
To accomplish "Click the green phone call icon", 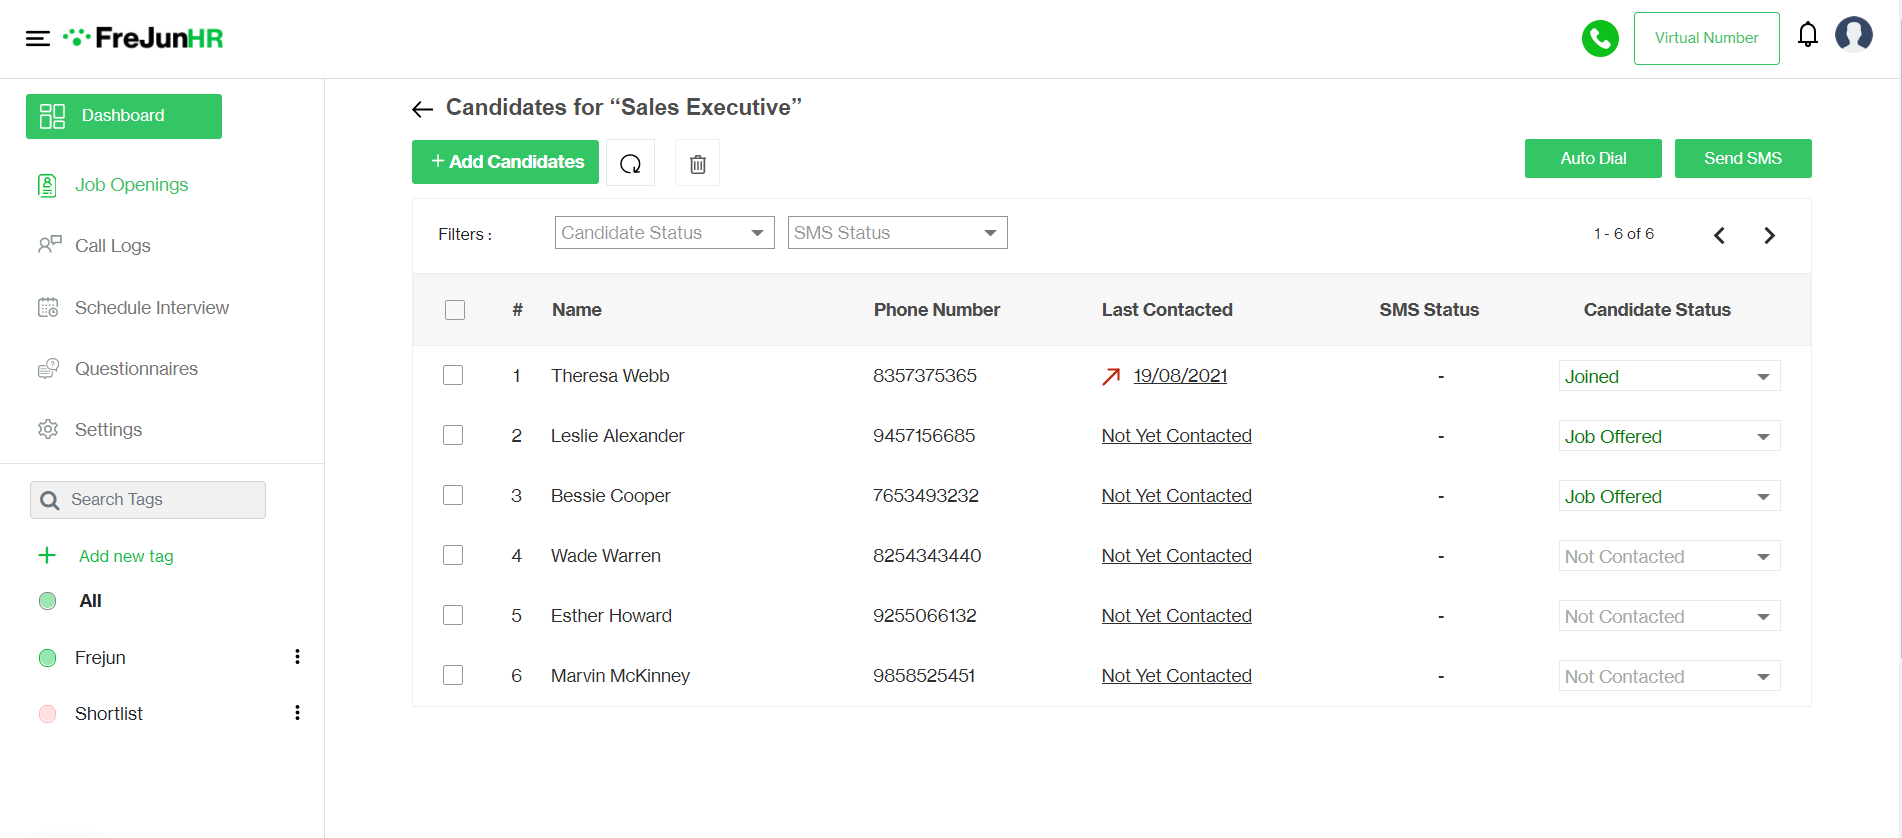I will tap(1600, 38).
